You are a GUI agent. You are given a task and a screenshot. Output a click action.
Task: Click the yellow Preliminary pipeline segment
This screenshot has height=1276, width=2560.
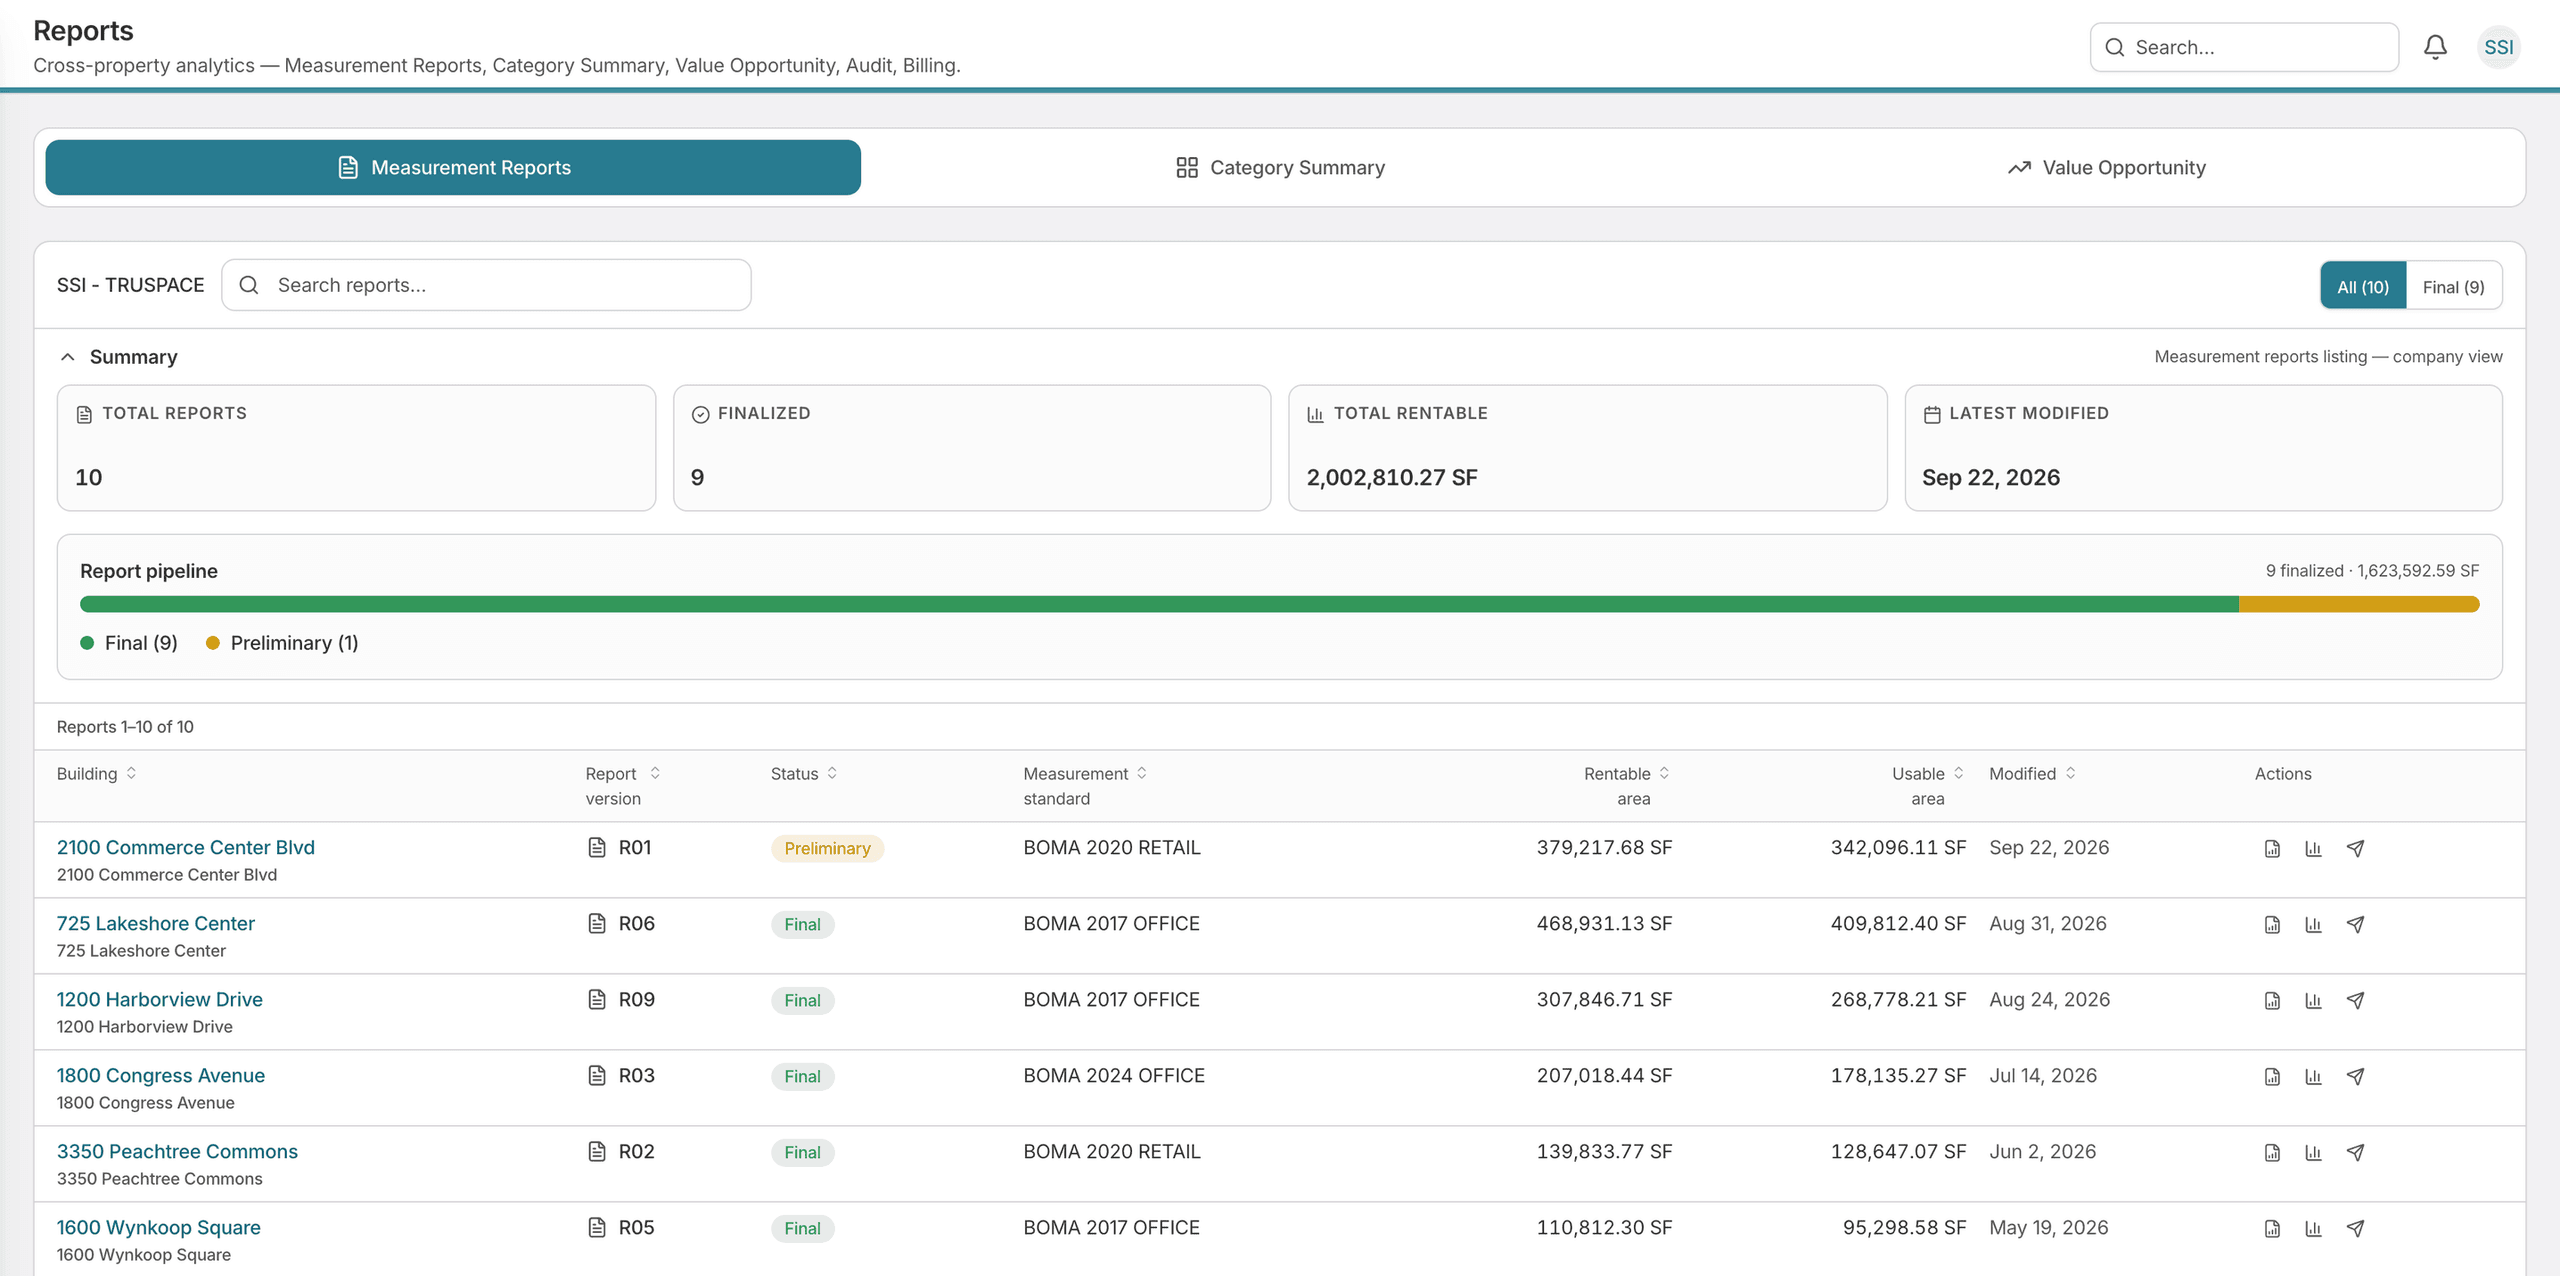click(2359, 604)
